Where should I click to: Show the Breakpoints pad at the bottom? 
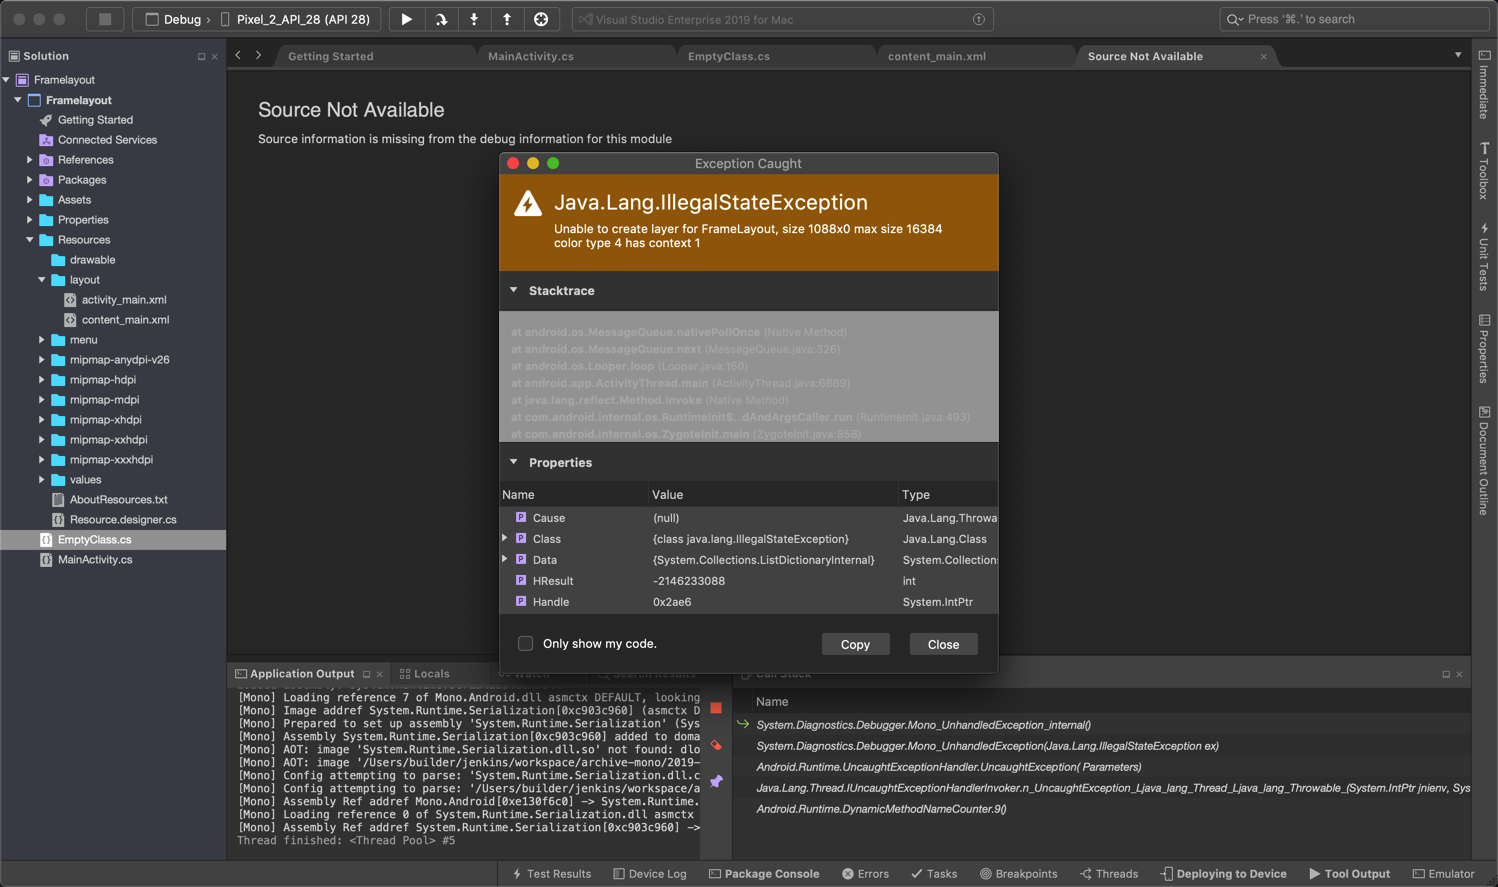coord(1019,873)
